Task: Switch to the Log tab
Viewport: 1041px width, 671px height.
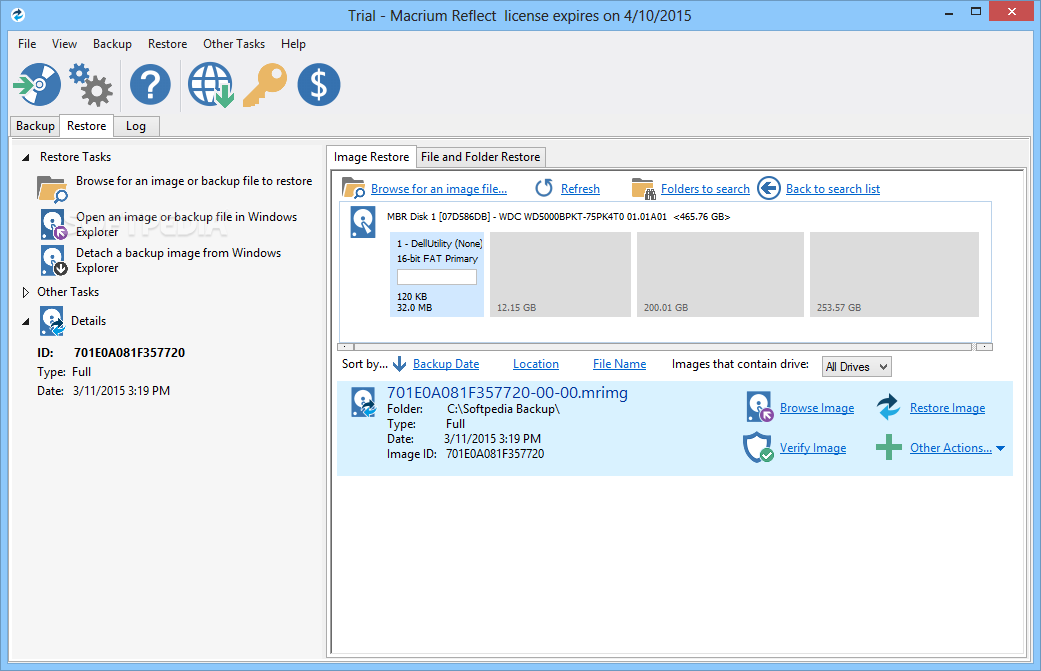Action: [x=136, y=126]
